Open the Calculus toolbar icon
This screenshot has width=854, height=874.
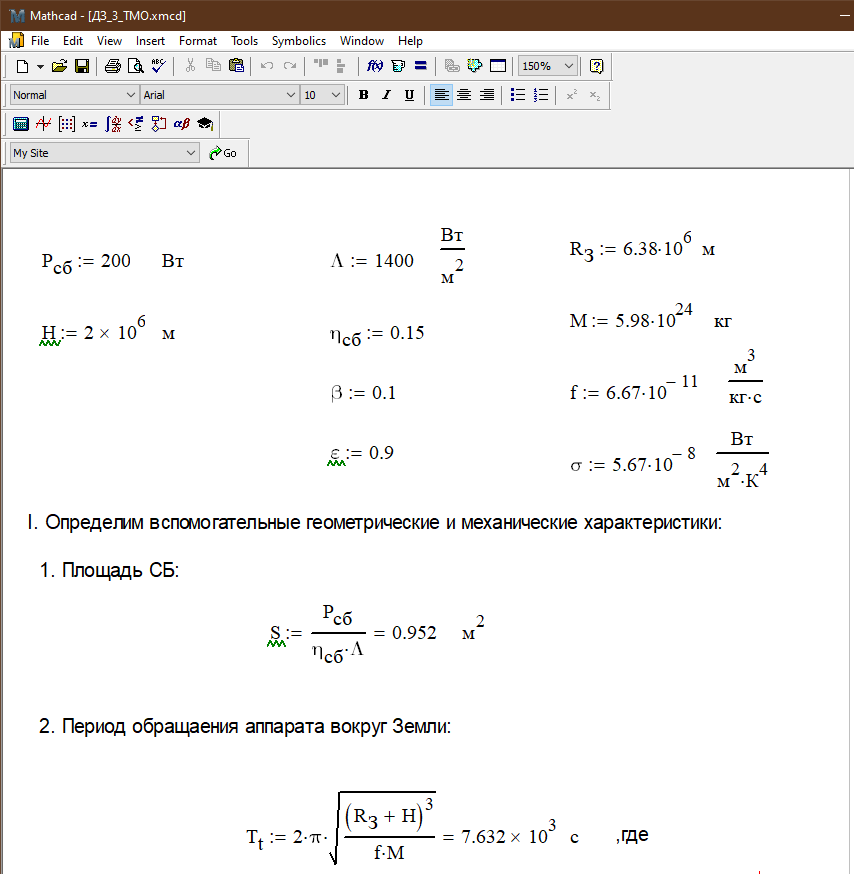[113, 124]
